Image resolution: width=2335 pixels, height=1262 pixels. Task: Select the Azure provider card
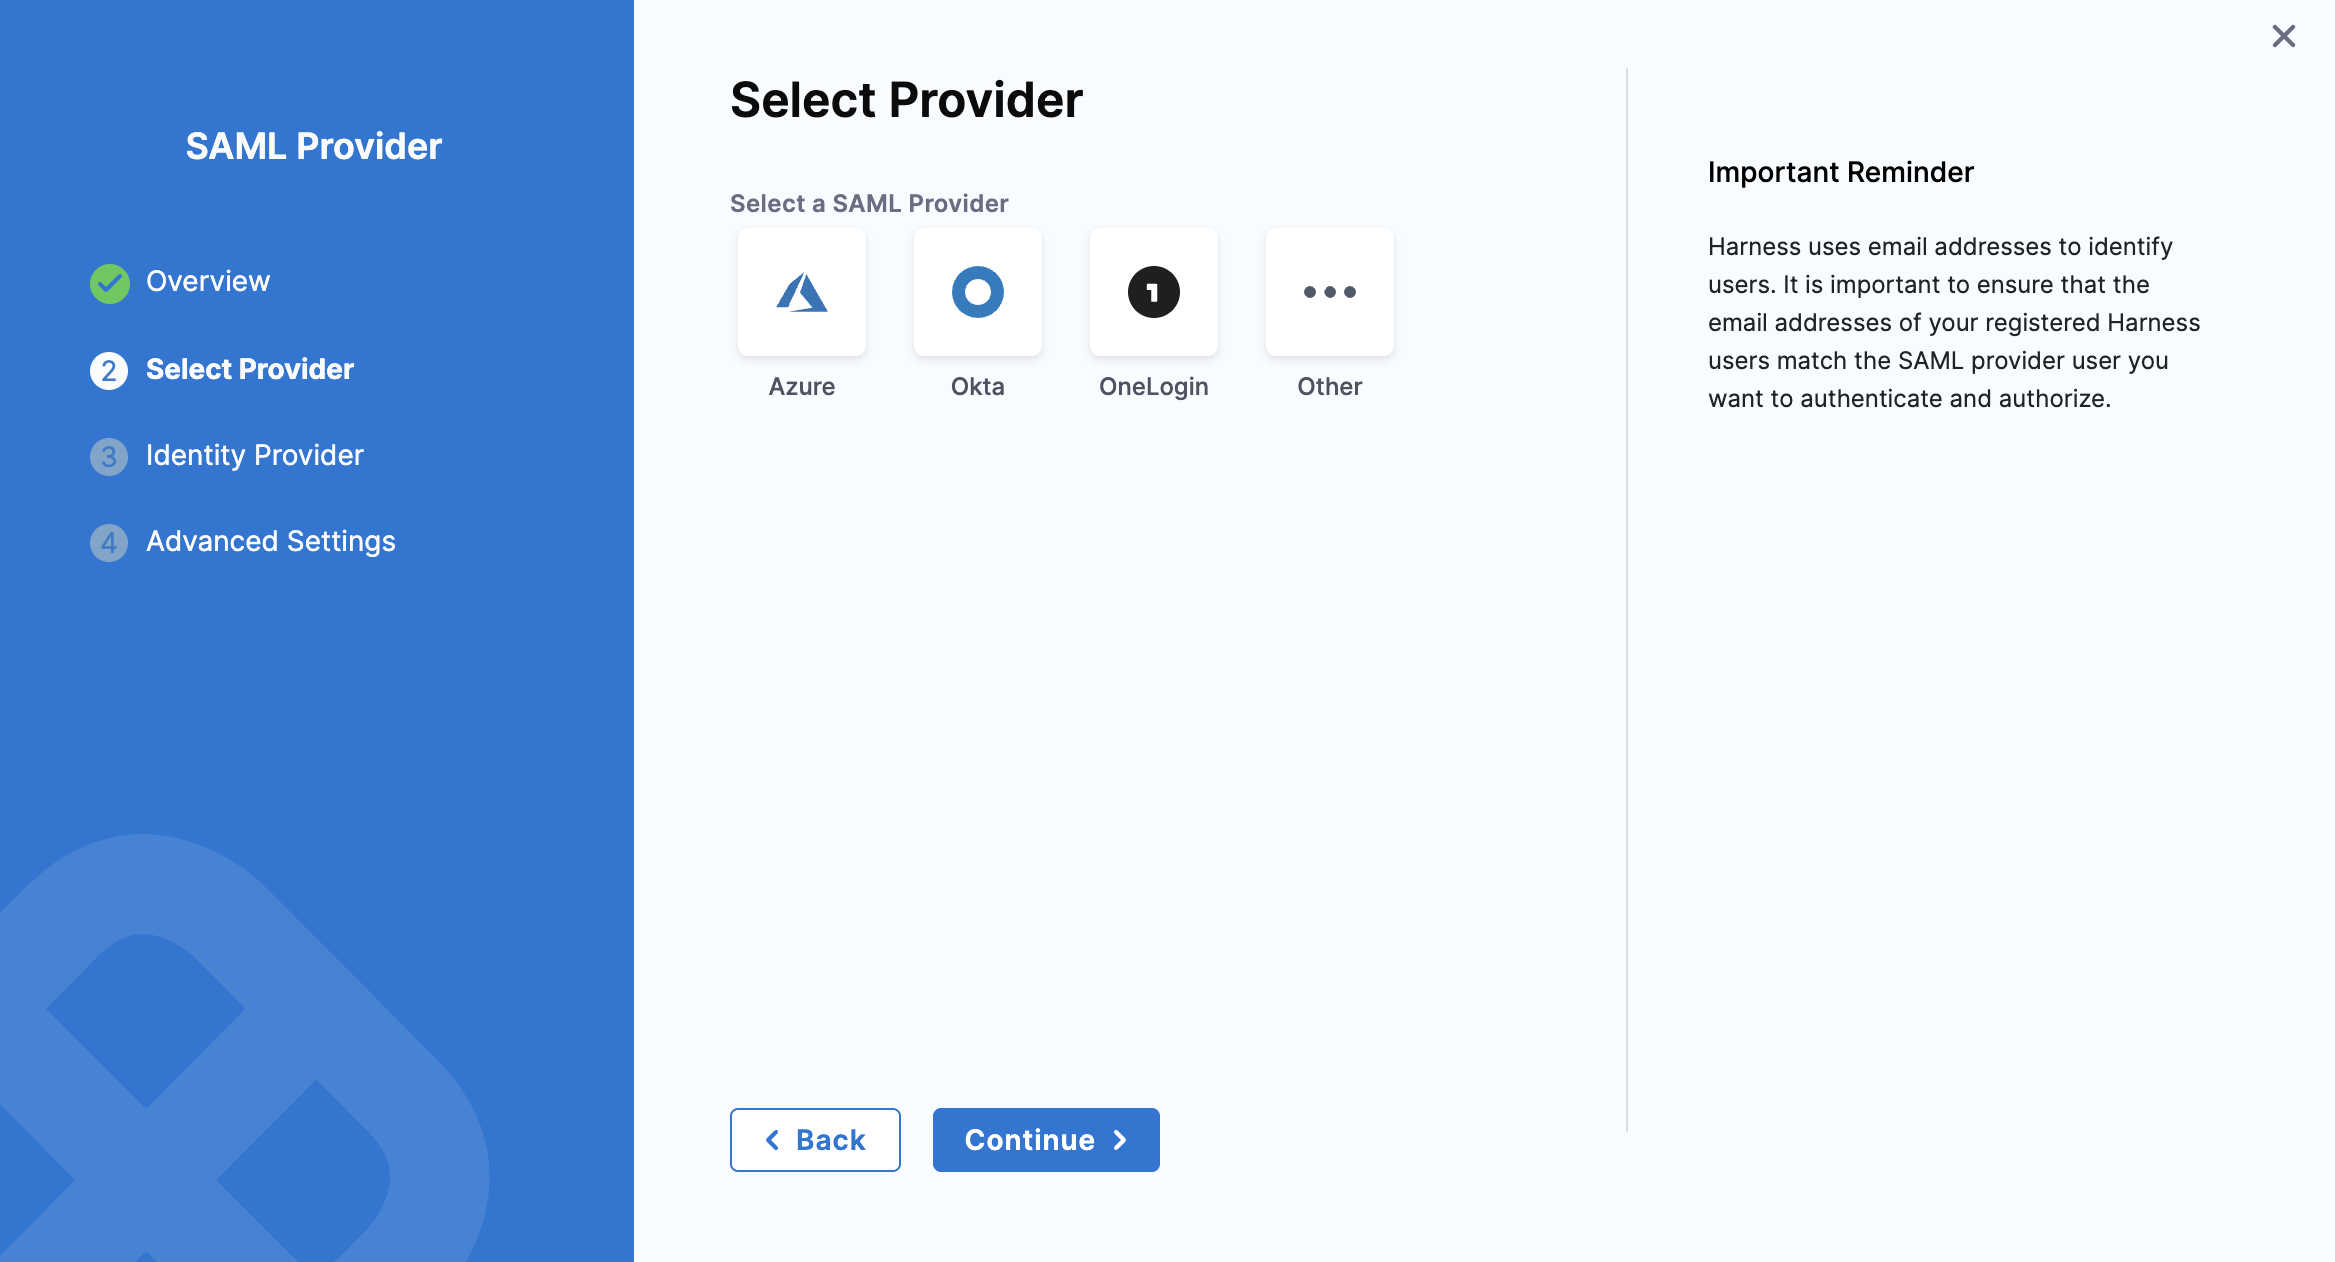801,292
